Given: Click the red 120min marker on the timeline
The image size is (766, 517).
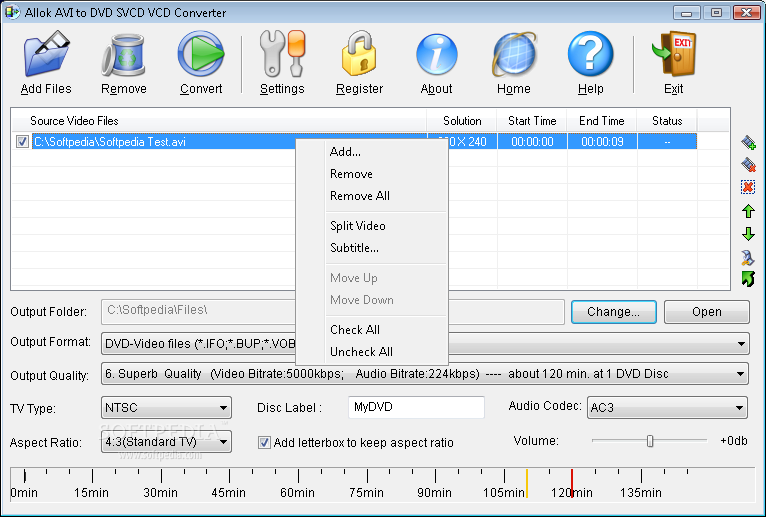Looking at the screenshot, I should 572,483.
